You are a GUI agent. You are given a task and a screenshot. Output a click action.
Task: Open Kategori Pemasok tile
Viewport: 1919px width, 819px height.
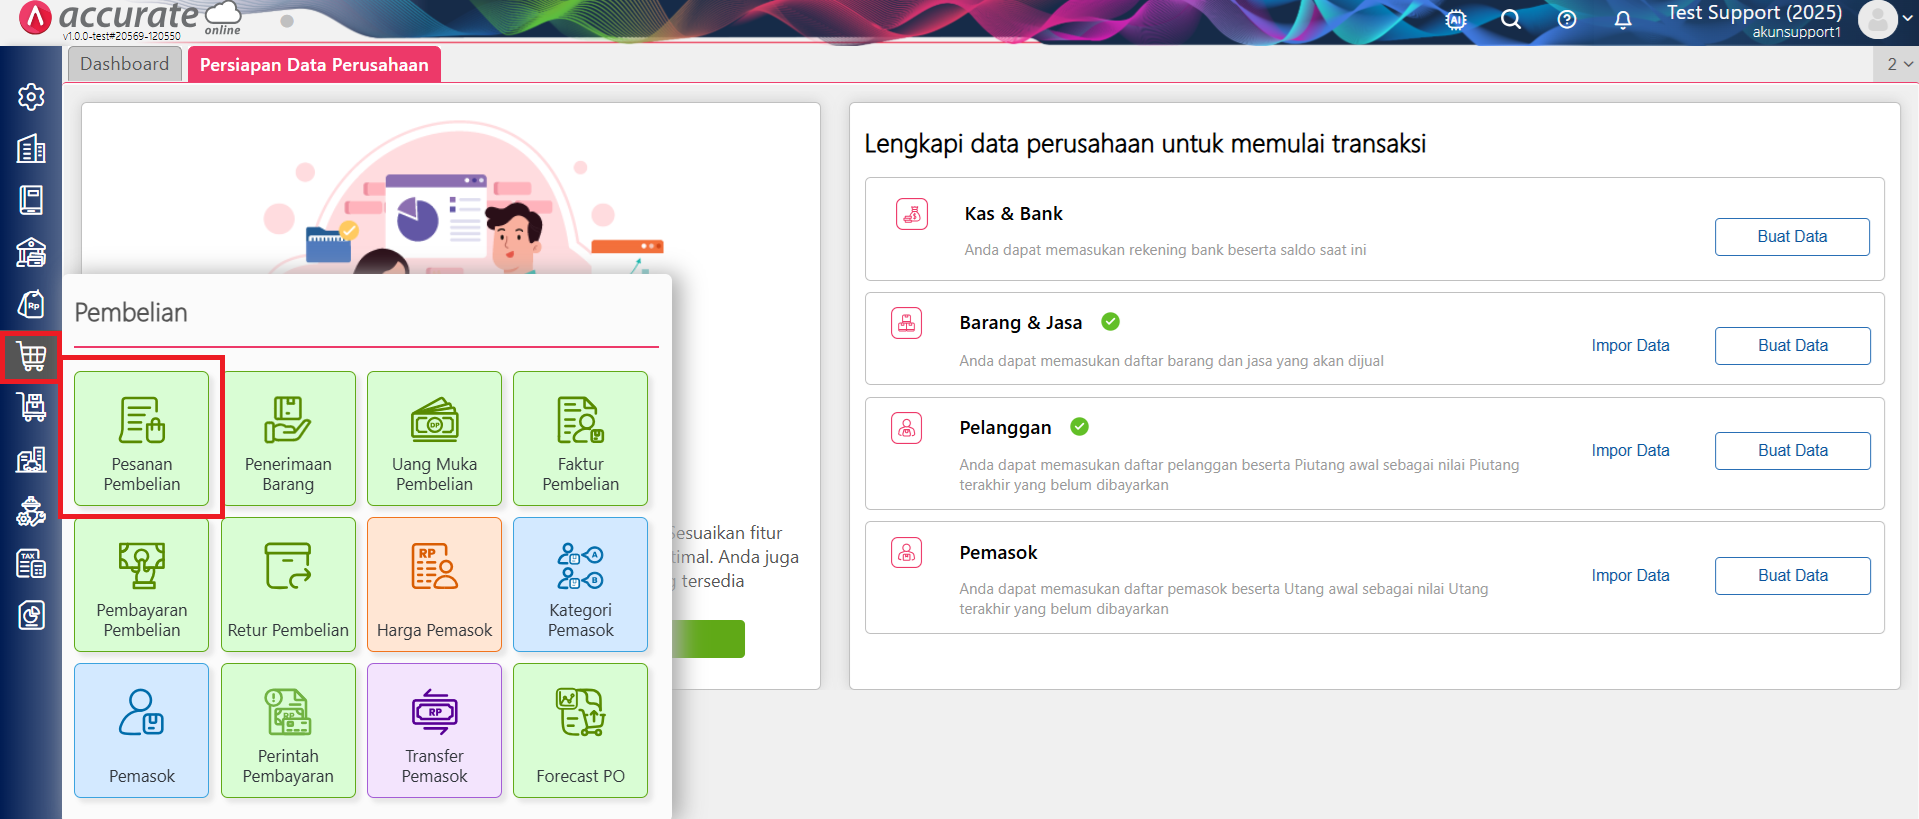[x=580, y=584]
